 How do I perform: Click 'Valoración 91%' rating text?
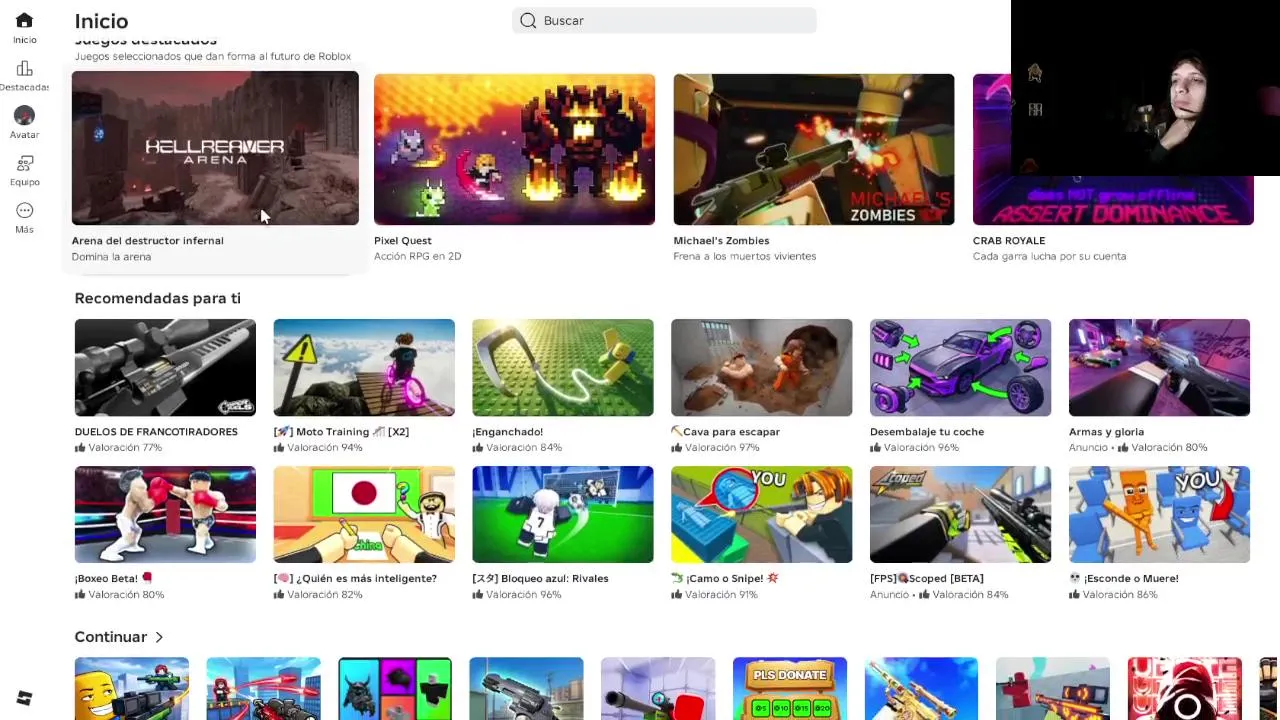click(x=722, y=594)
